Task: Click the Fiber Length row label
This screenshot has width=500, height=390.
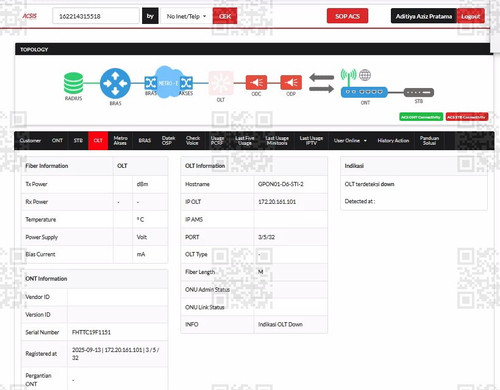Action: (200, 272)
